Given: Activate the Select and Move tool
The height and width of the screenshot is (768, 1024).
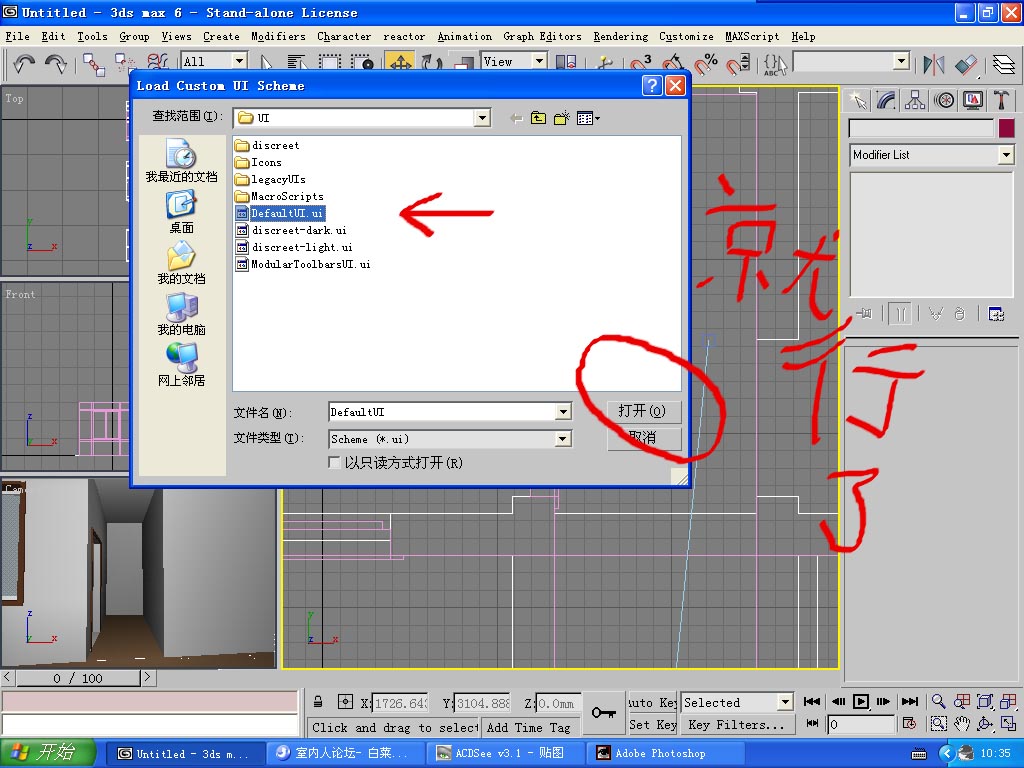Looking at the screenshot, I should tap(400, 63).
